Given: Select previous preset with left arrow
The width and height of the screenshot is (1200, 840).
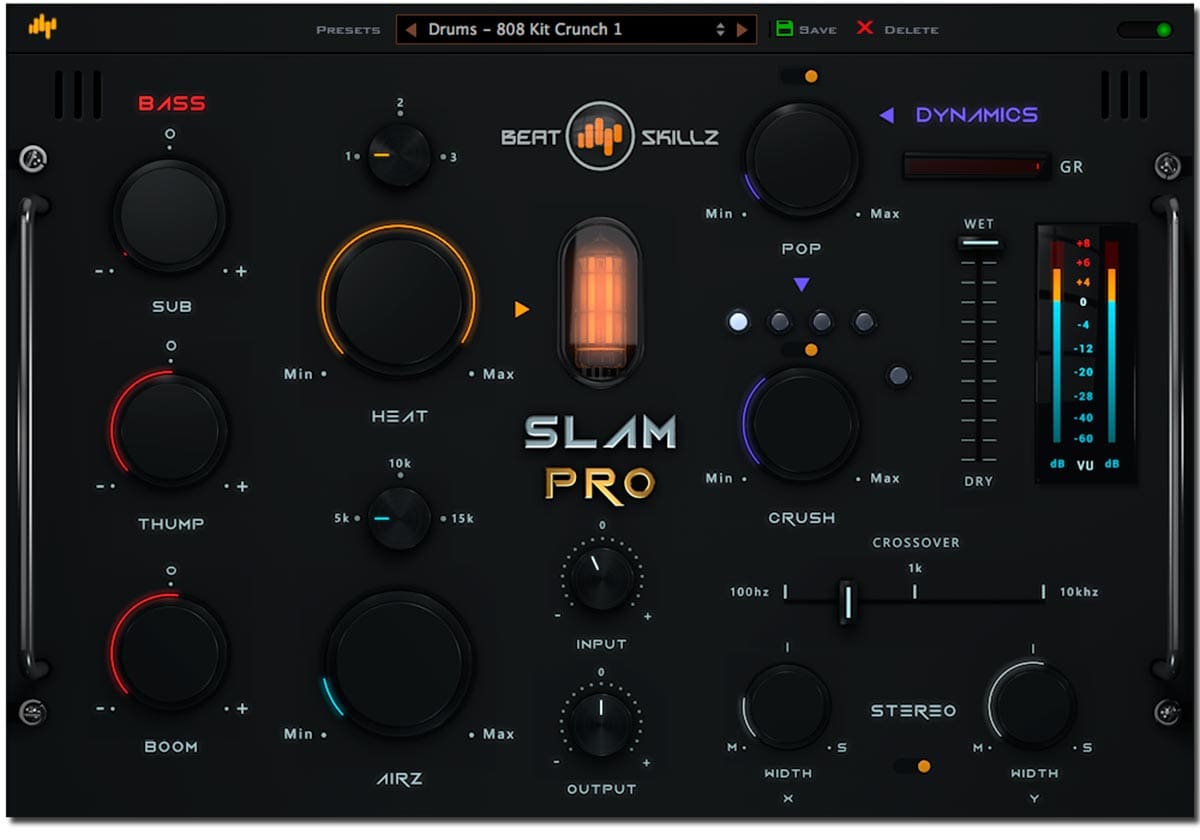Looking at the screenshot, I should [x=410, y=30].
